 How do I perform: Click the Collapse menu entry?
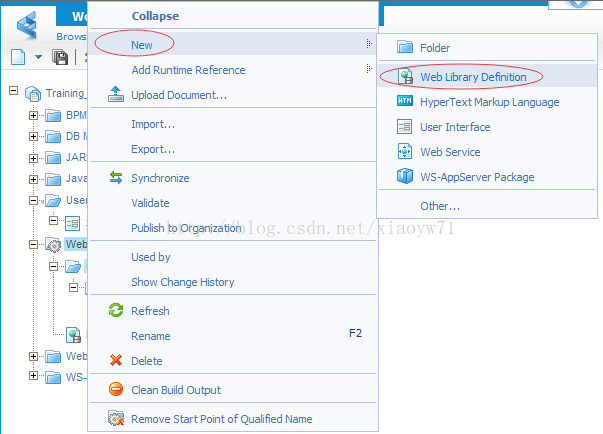[x=155, y=16]
